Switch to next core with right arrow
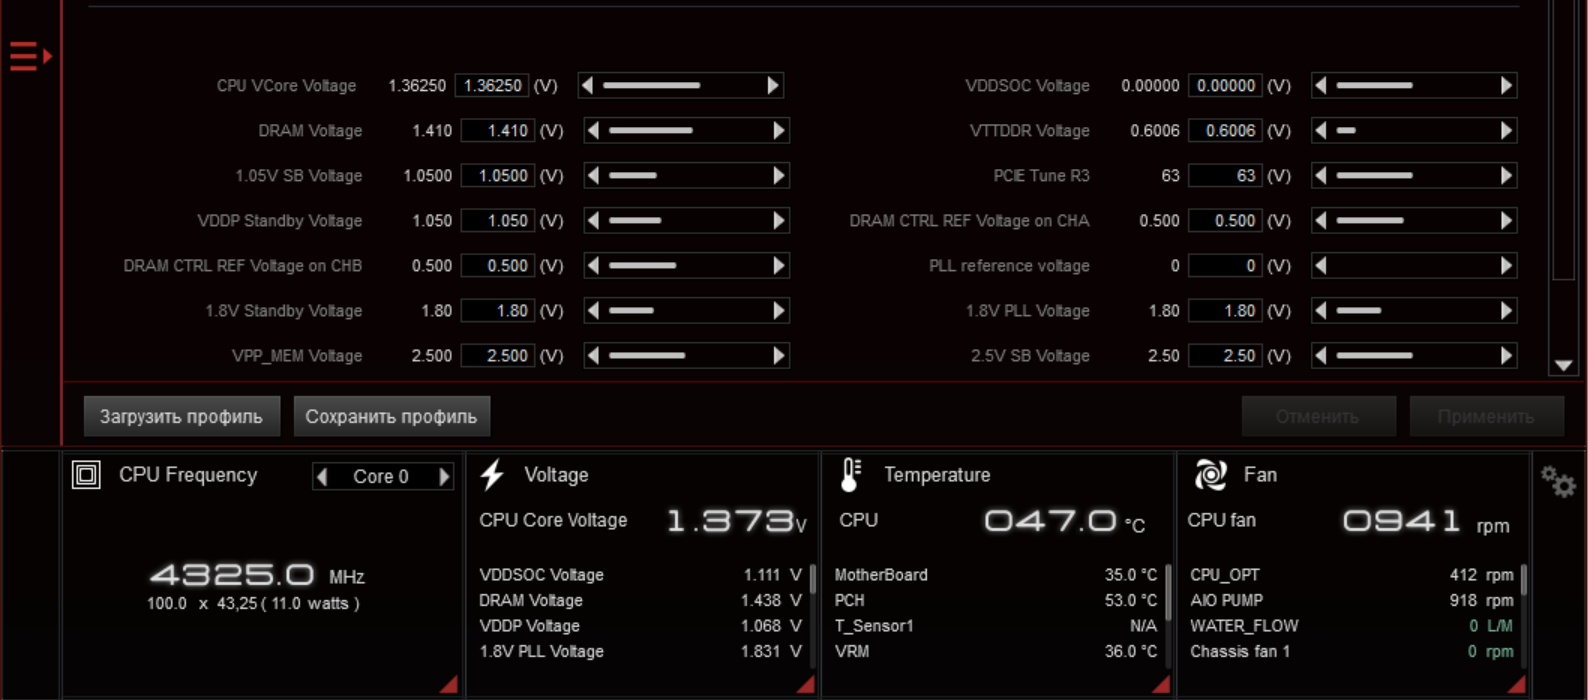This screenshot has width=1588, height=700. click(444, 477)
